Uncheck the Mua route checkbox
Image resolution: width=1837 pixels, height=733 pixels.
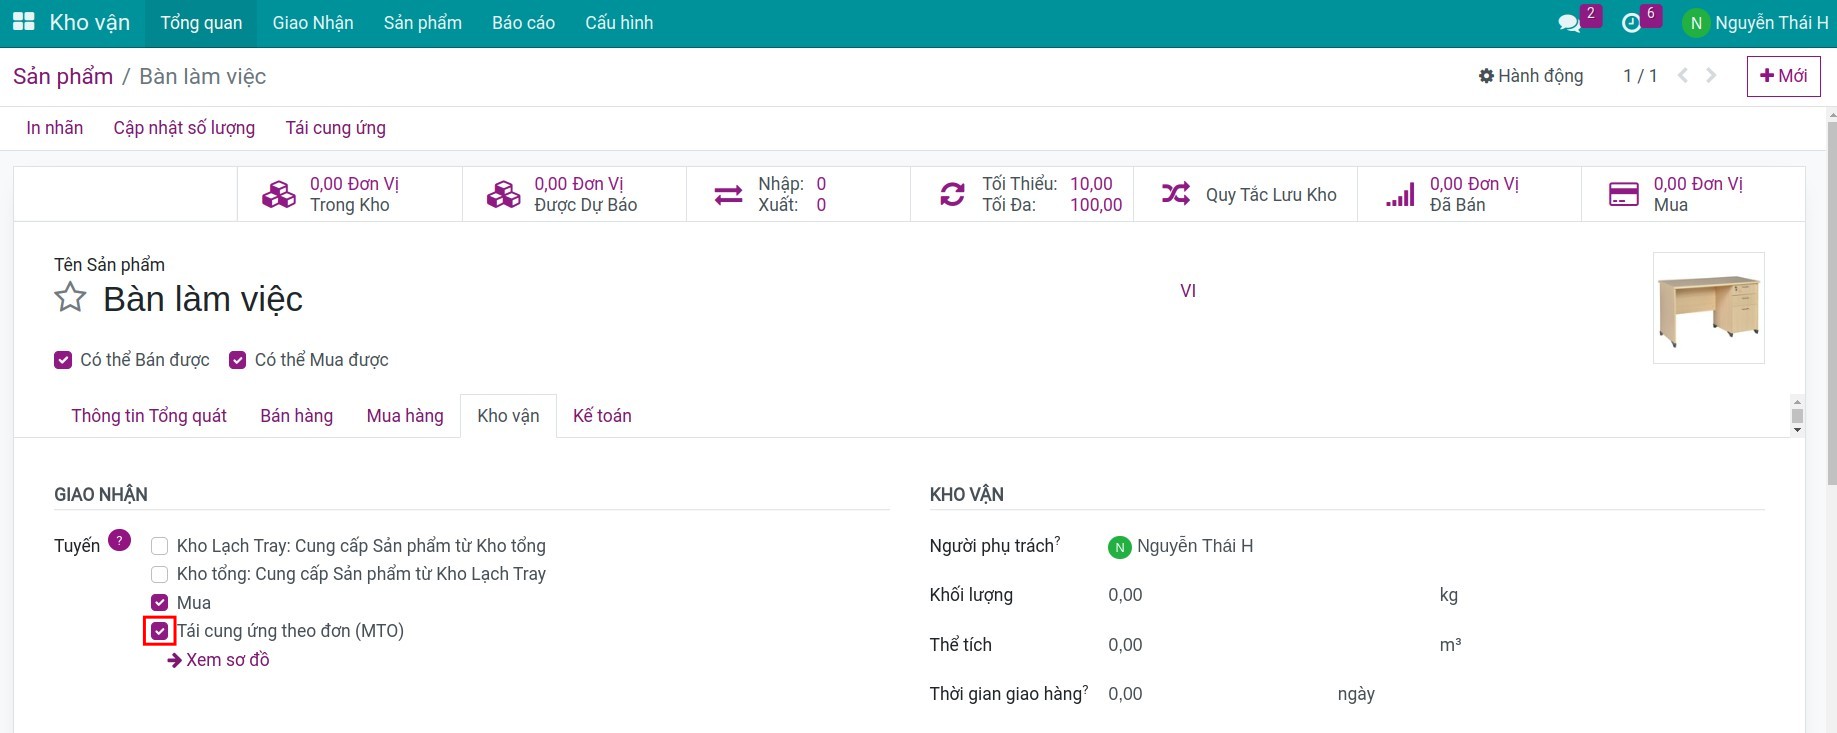[x=160, y=602]
